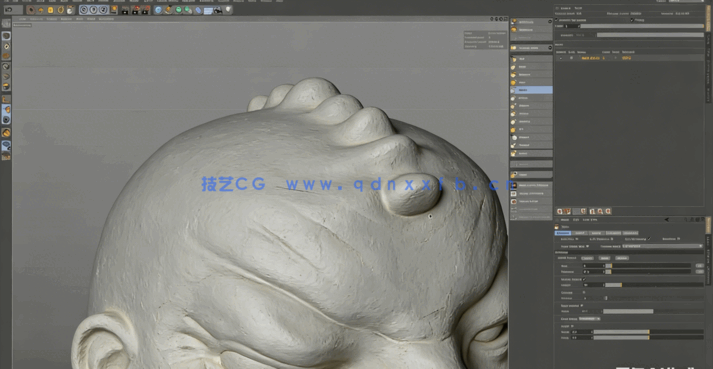Select the Pinch sculpt brush
Screen dimensions: 713x369
[531, 98]
